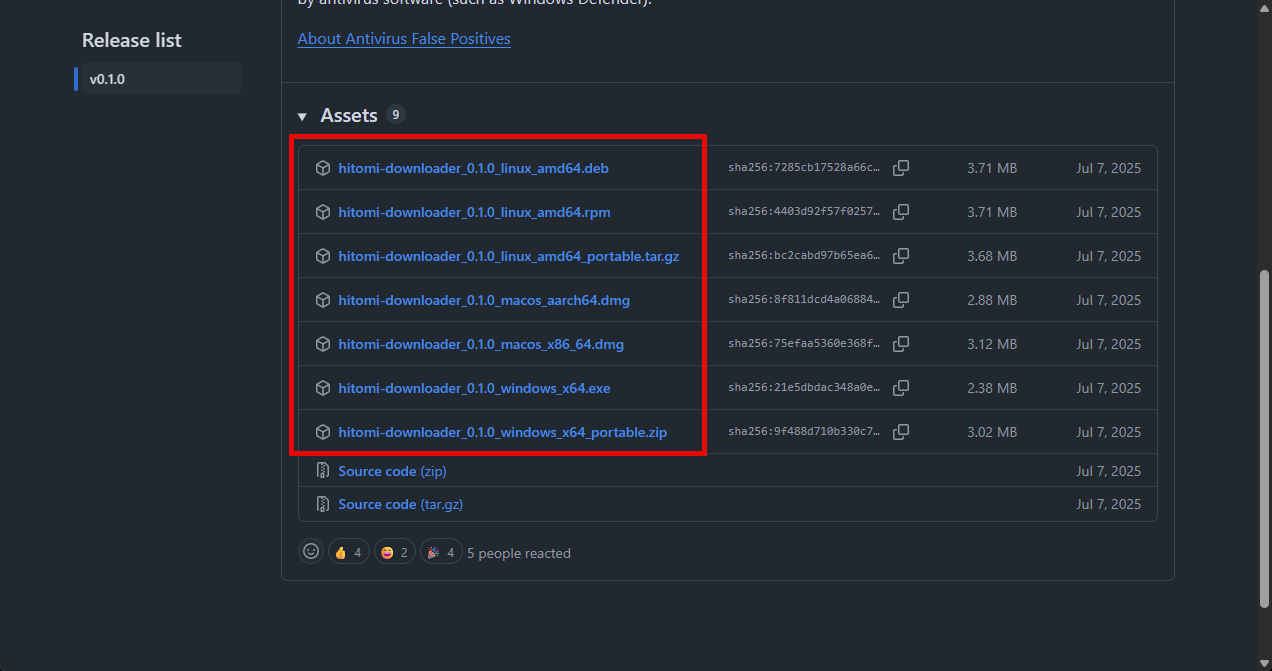This screenshot has width=1272, height=671.
Task: Copy sha256 hash for macos_aarch64.dmg asset
Action: 901,300
